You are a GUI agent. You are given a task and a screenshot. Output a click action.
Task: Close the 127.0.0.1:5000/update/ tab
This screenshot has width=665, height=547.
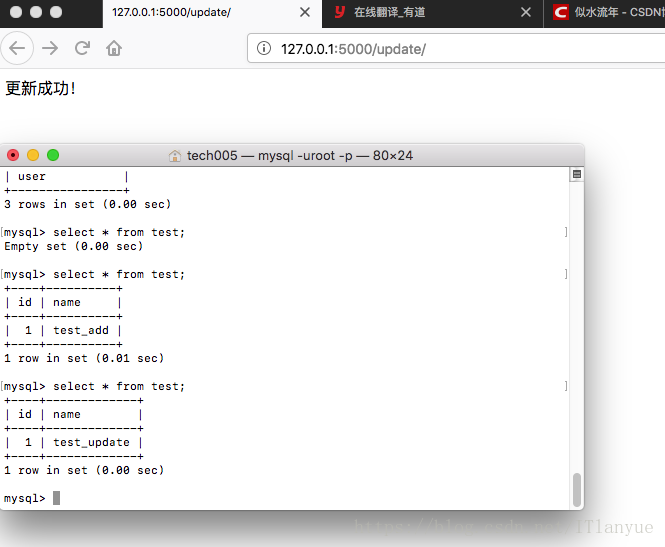[305, 12]
